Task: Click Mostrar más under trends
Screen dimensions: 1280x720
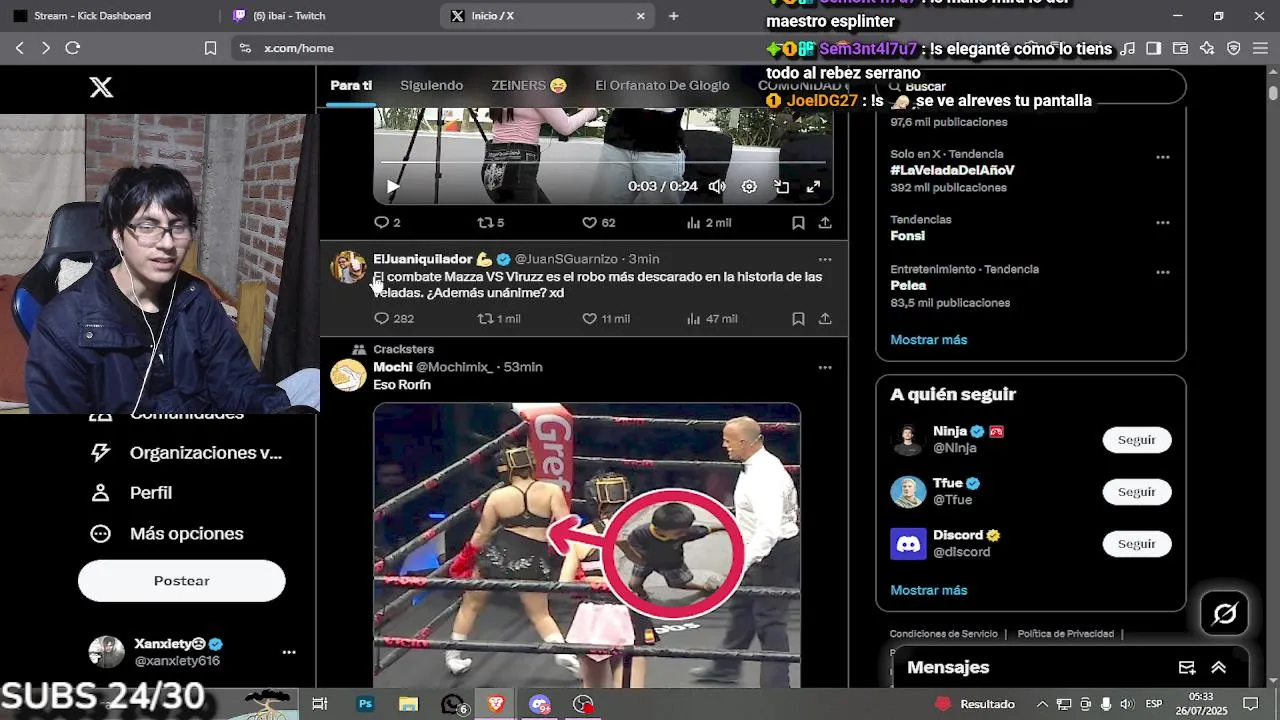Action: [x=929, y=340]
